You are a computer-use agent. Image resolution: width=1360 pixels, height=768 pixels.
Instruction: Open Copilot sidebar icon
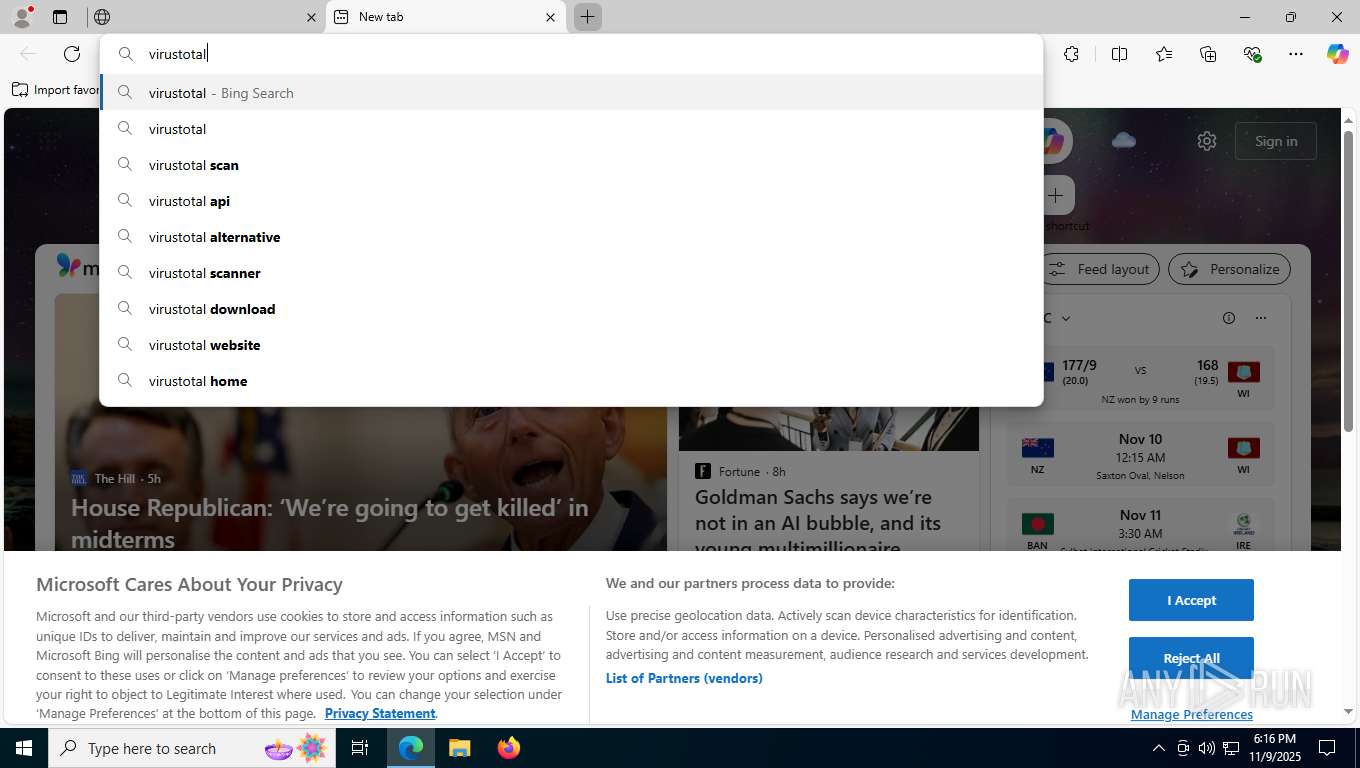(x=1338, y=54)
